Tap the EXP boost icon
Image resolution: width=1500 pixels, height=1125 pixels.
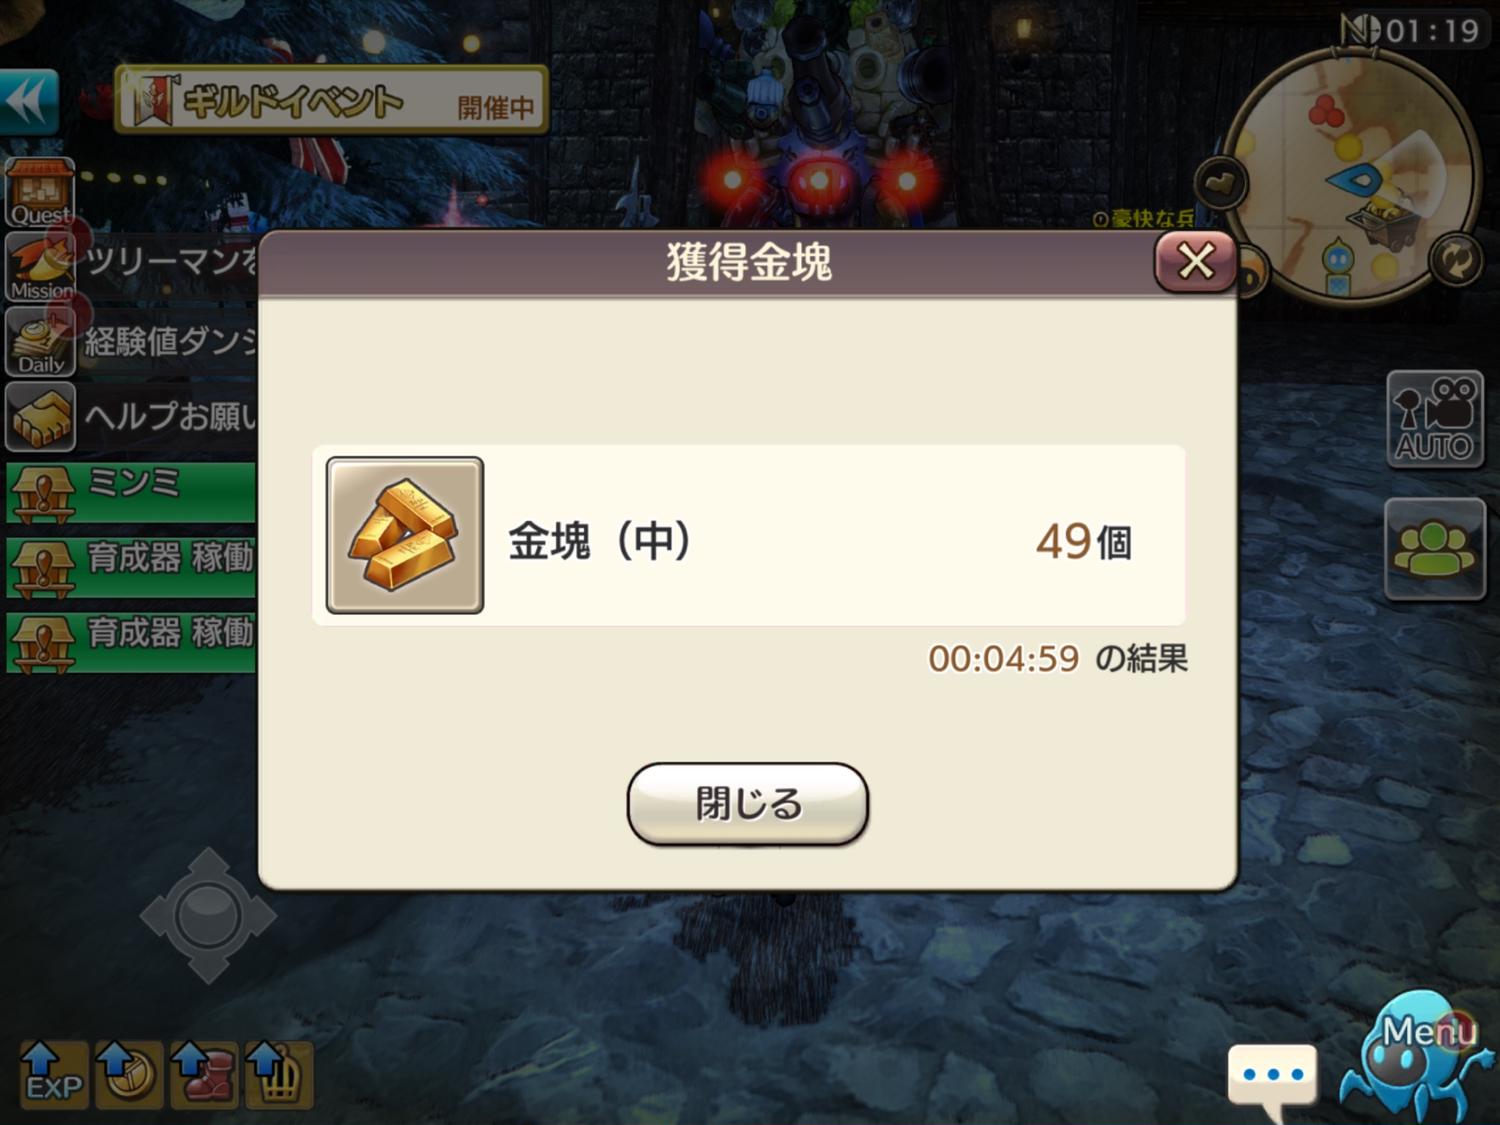[x=54, y=1074]
